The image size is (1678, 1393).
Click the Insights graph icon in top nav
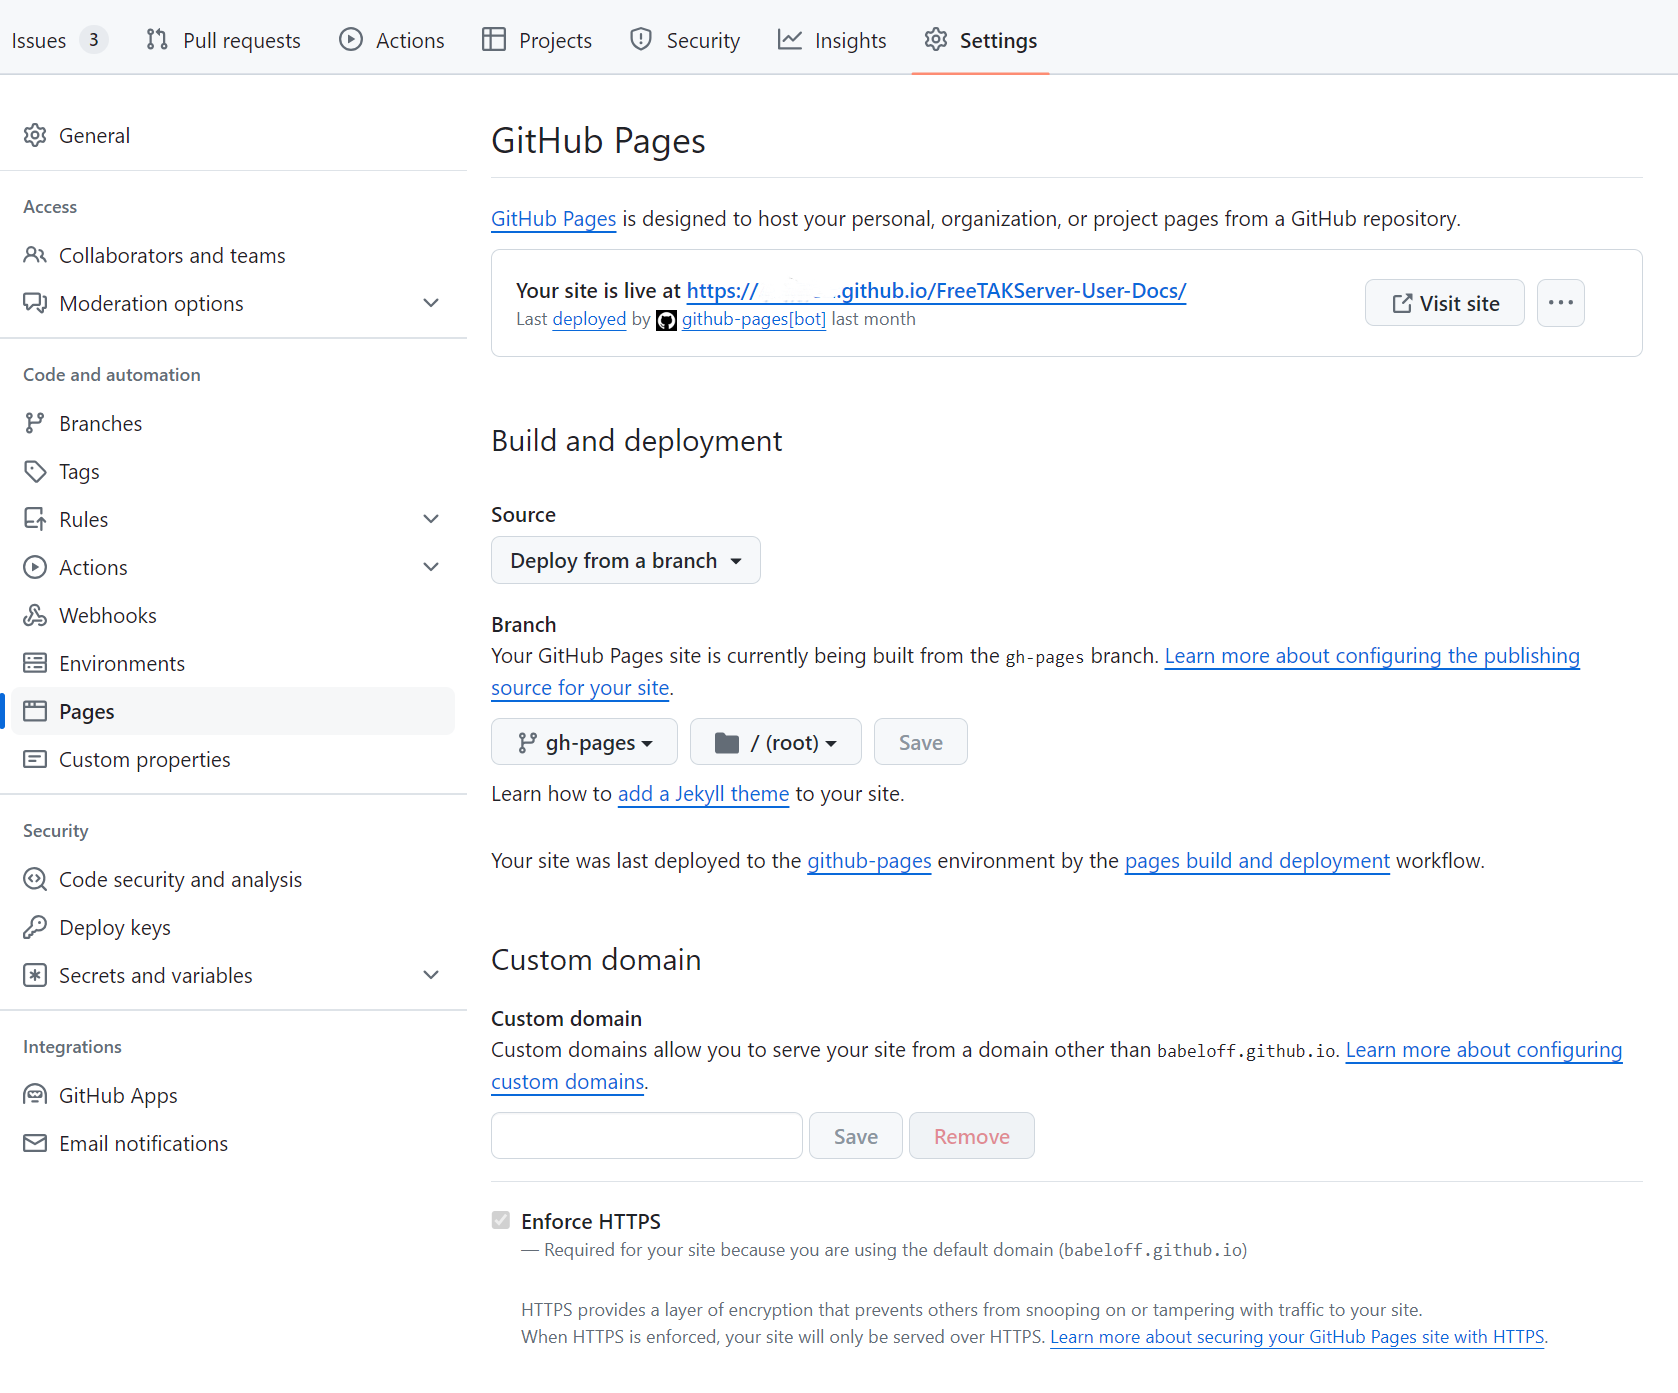[790, 39]
